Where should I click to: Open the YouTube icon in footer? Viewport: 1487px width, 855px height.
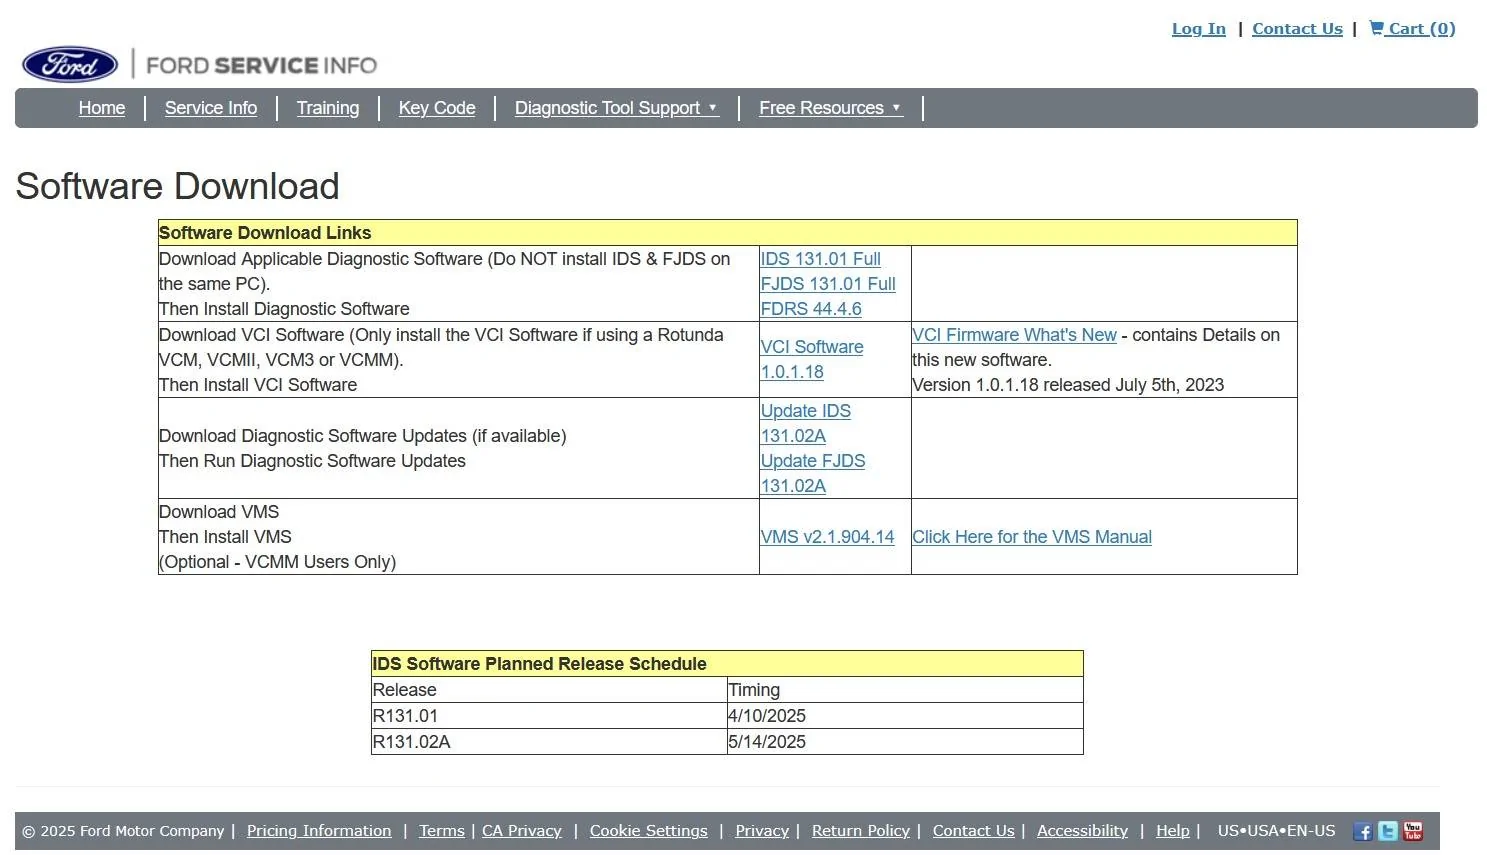pyautogui.click(x=1413, y=831)
